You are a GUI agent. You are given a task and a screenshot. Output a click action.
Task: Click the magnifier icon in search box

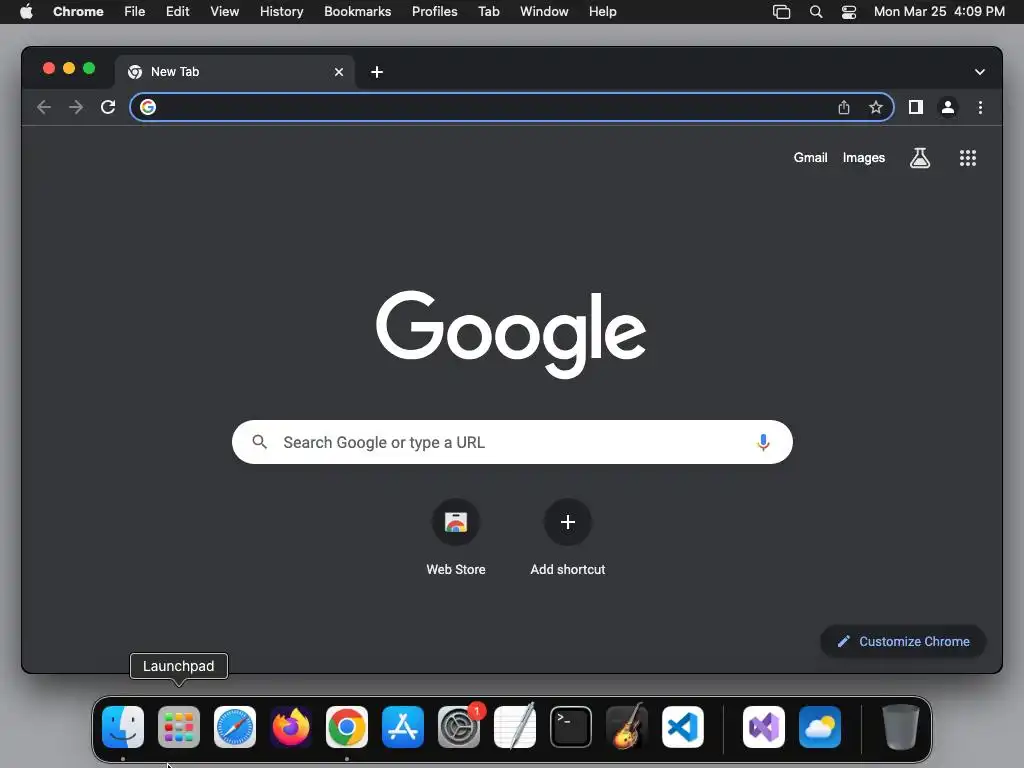(x=259, y=442)
